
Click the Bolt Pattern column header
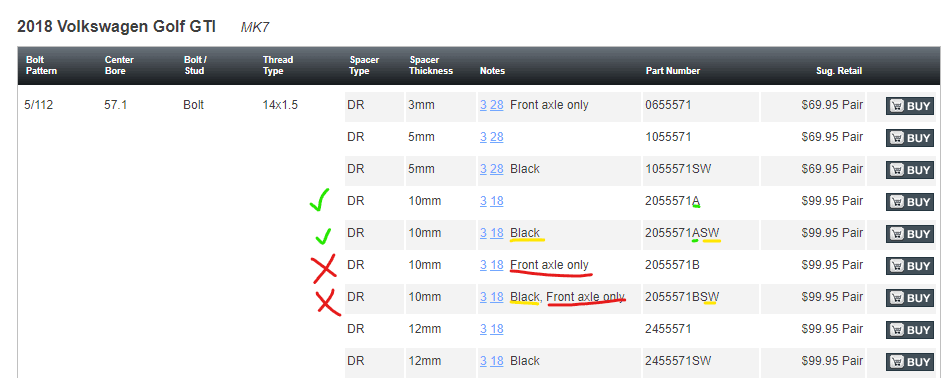(40, 65)
